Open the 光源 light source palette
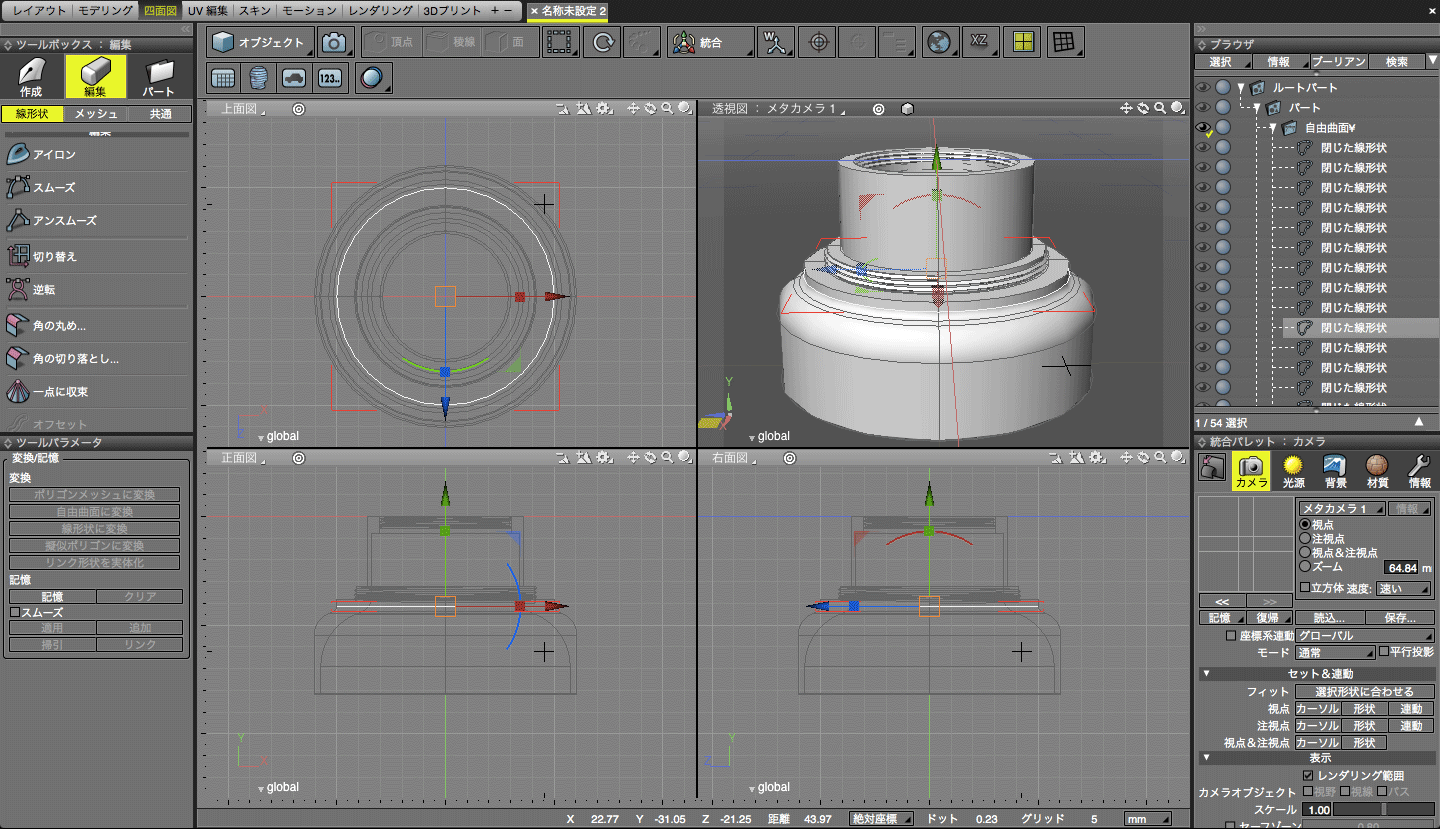Viewport: 1440px width, 829px height. [x=1293, y=470]
